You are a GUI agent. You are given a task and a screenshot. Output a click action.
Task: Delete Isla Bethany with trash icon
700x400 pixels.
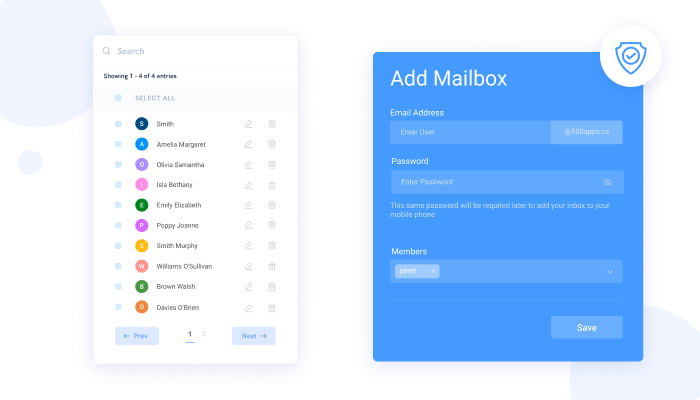point(272,185)
